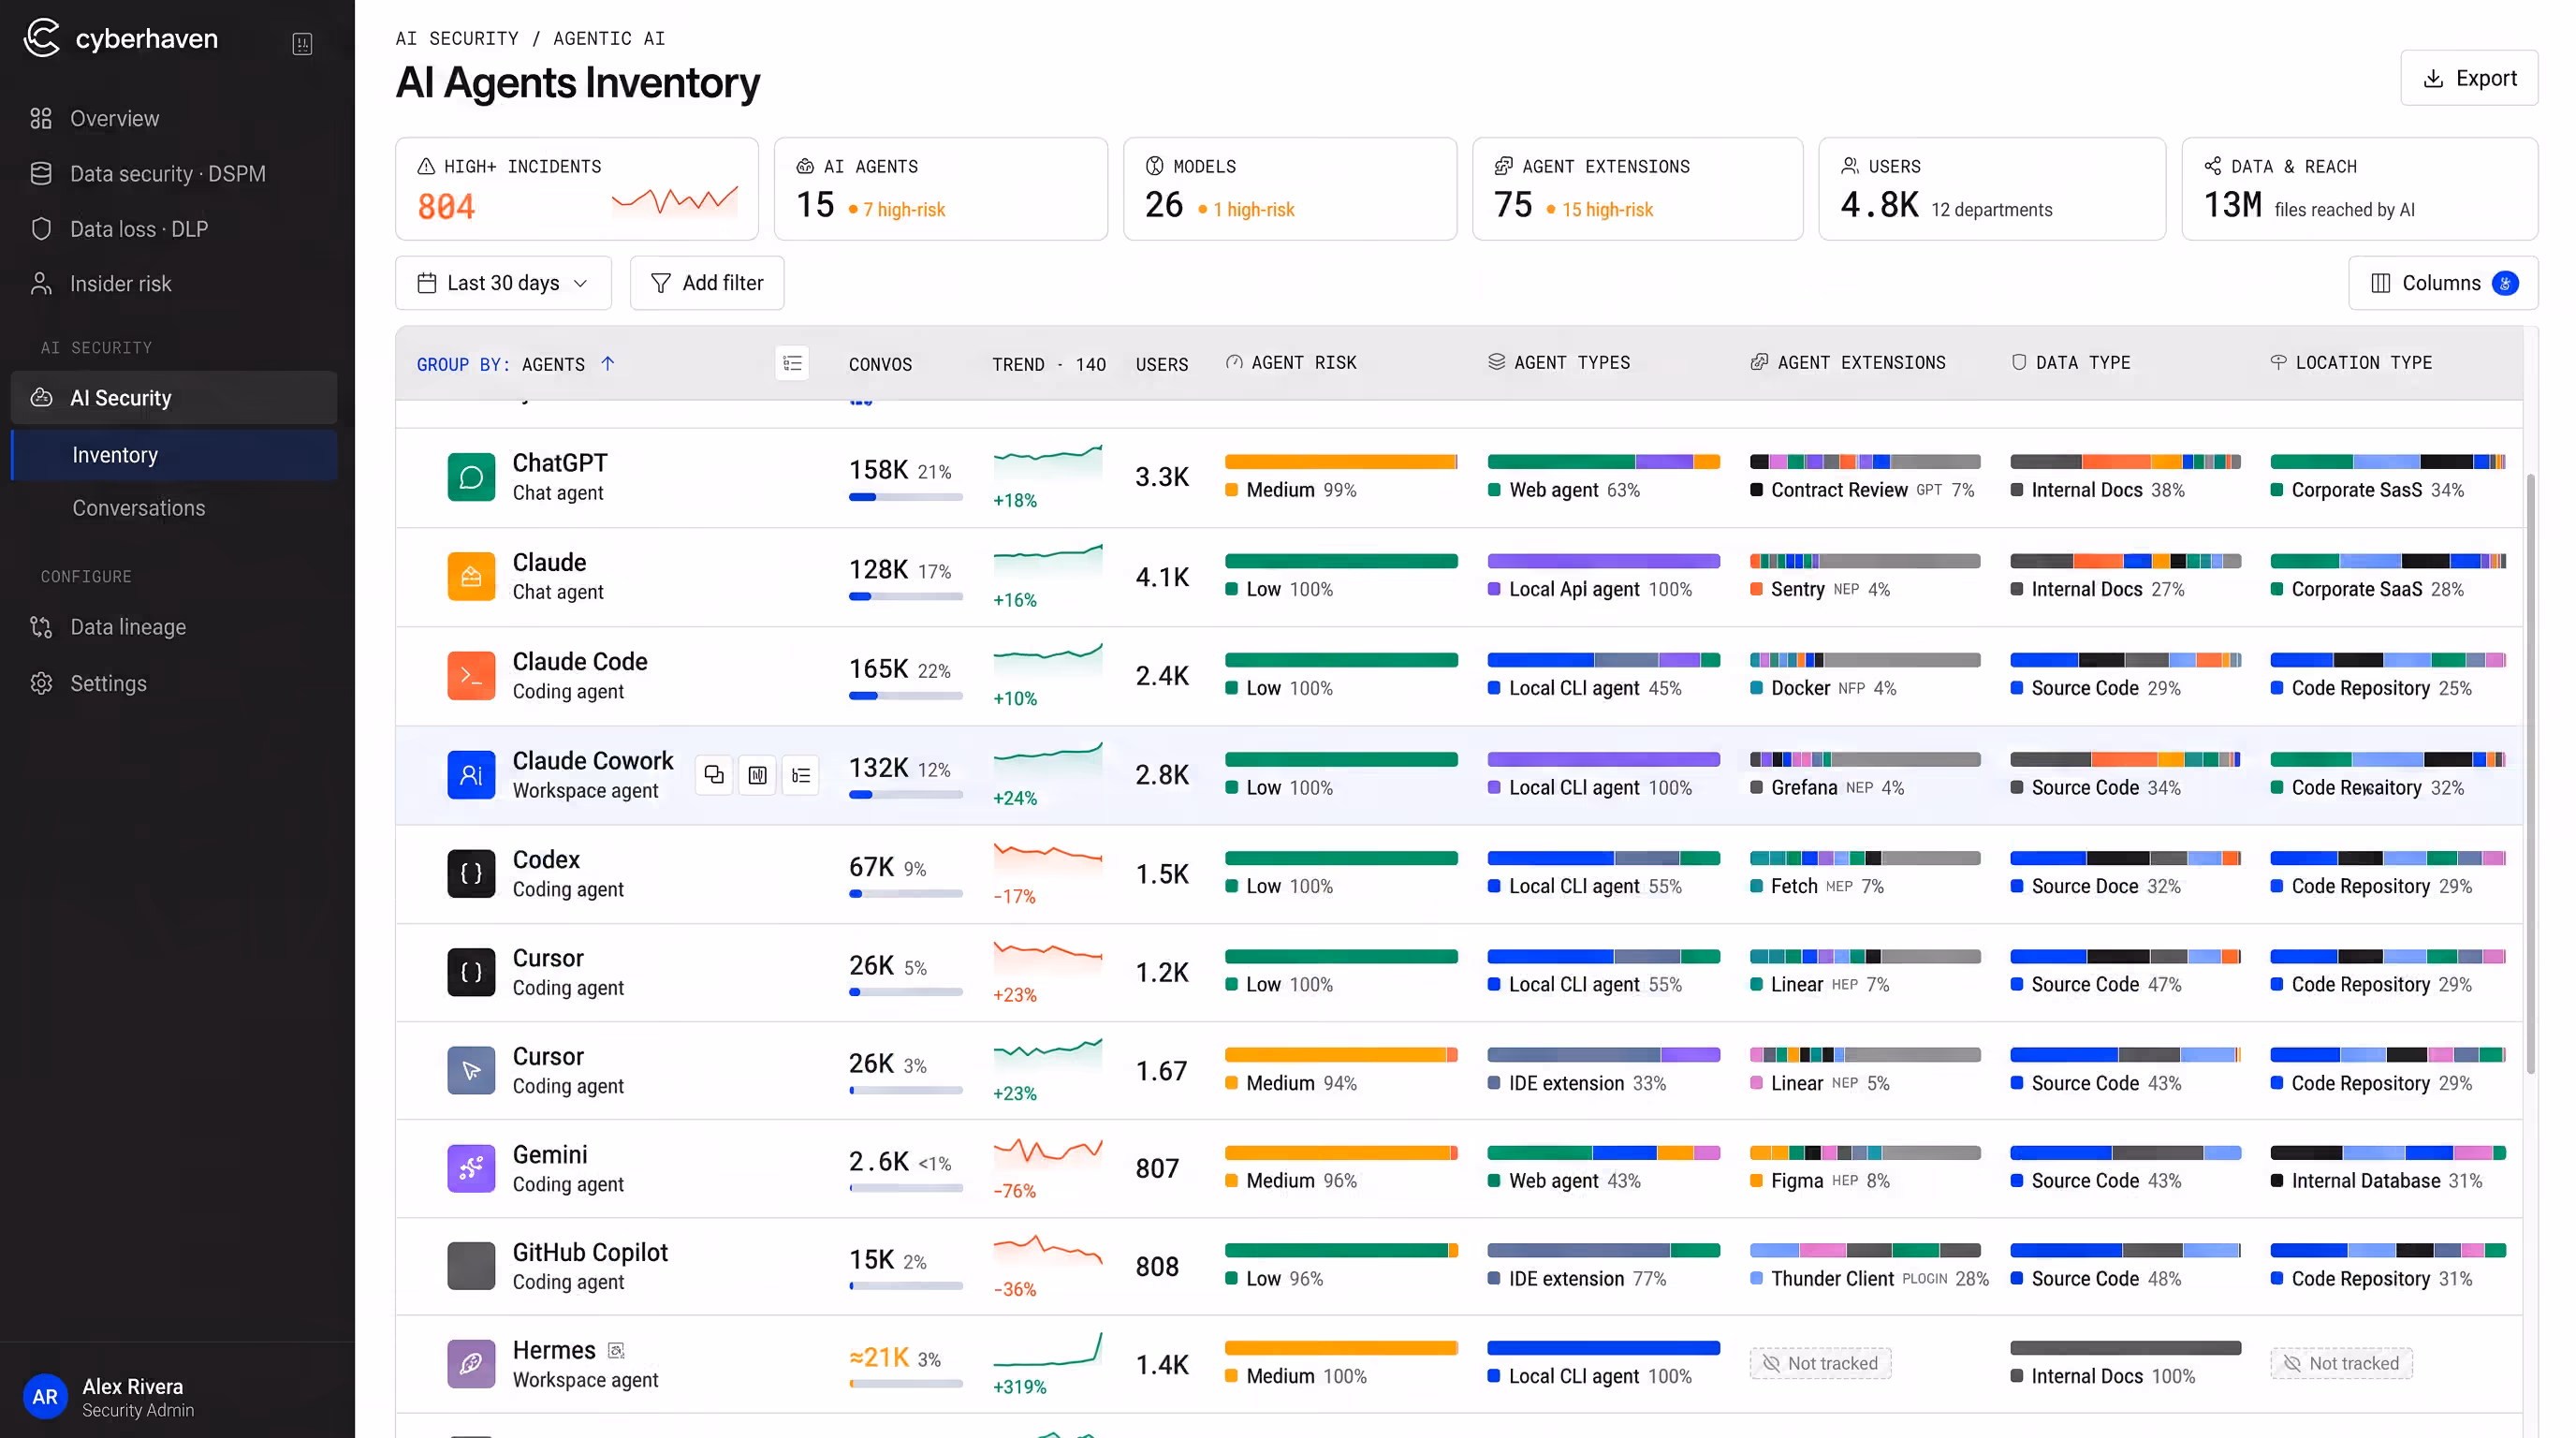Click the ChatGPT agent icon
Screen dimensions: 2576x1438
pos(471,477)
